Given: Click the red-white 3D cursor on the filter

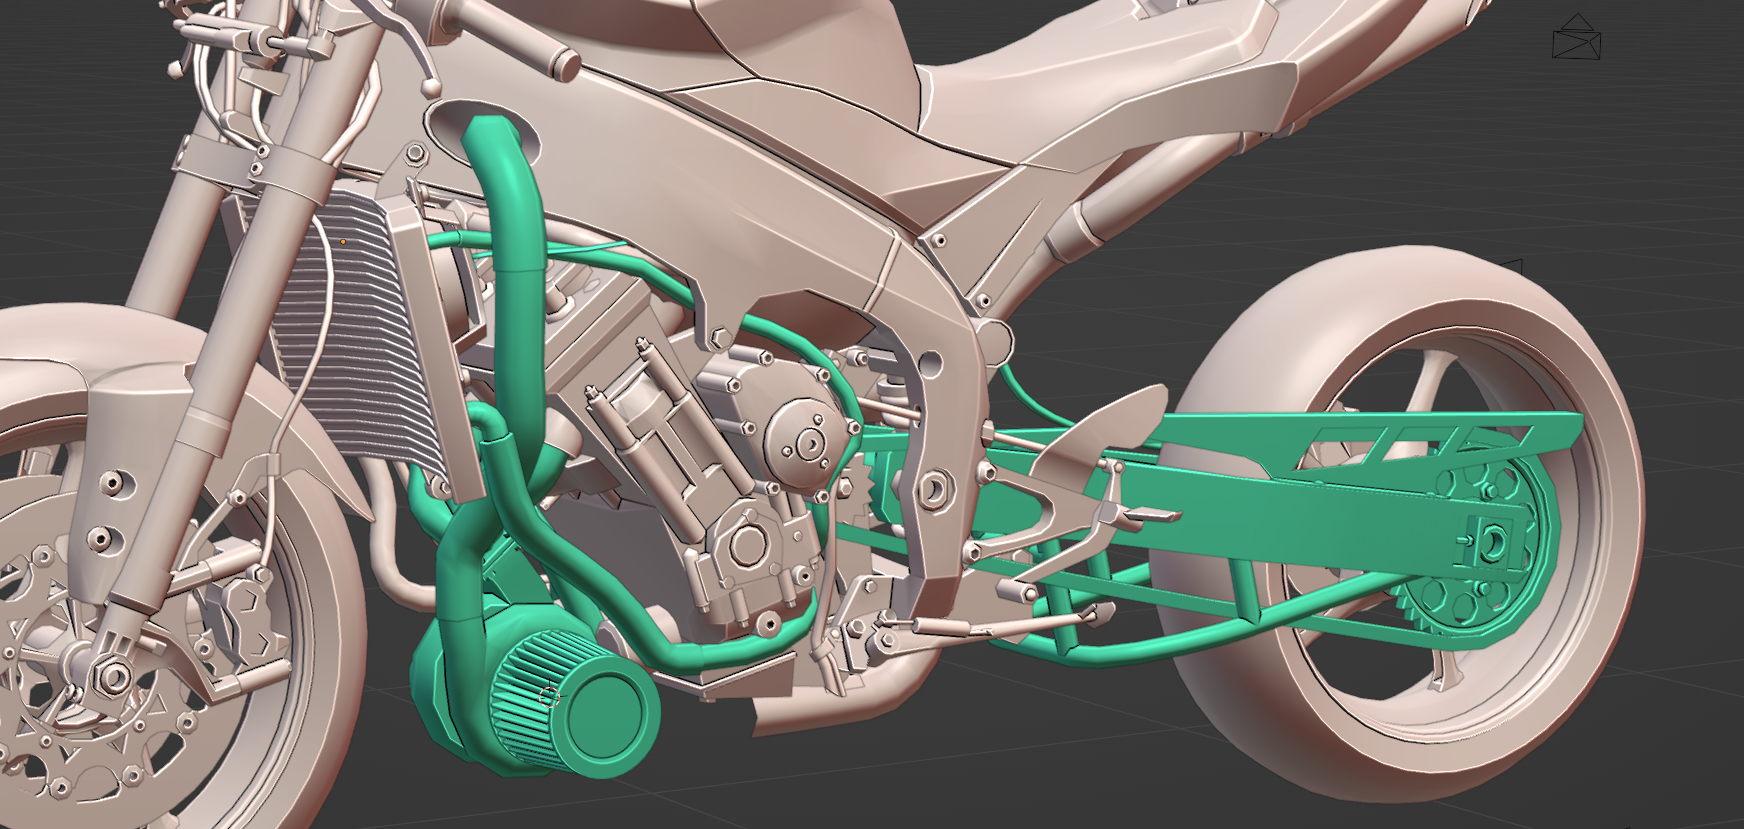Looking at the screenshot, I should tap(549, 697).
